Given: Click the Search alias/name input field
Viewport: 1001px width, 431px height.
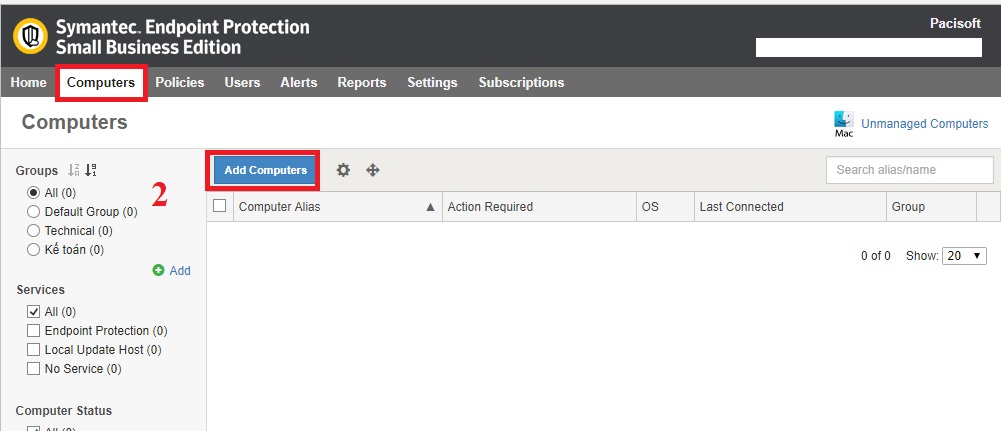Looking at the screenshot, I should [x=910, y=170].
